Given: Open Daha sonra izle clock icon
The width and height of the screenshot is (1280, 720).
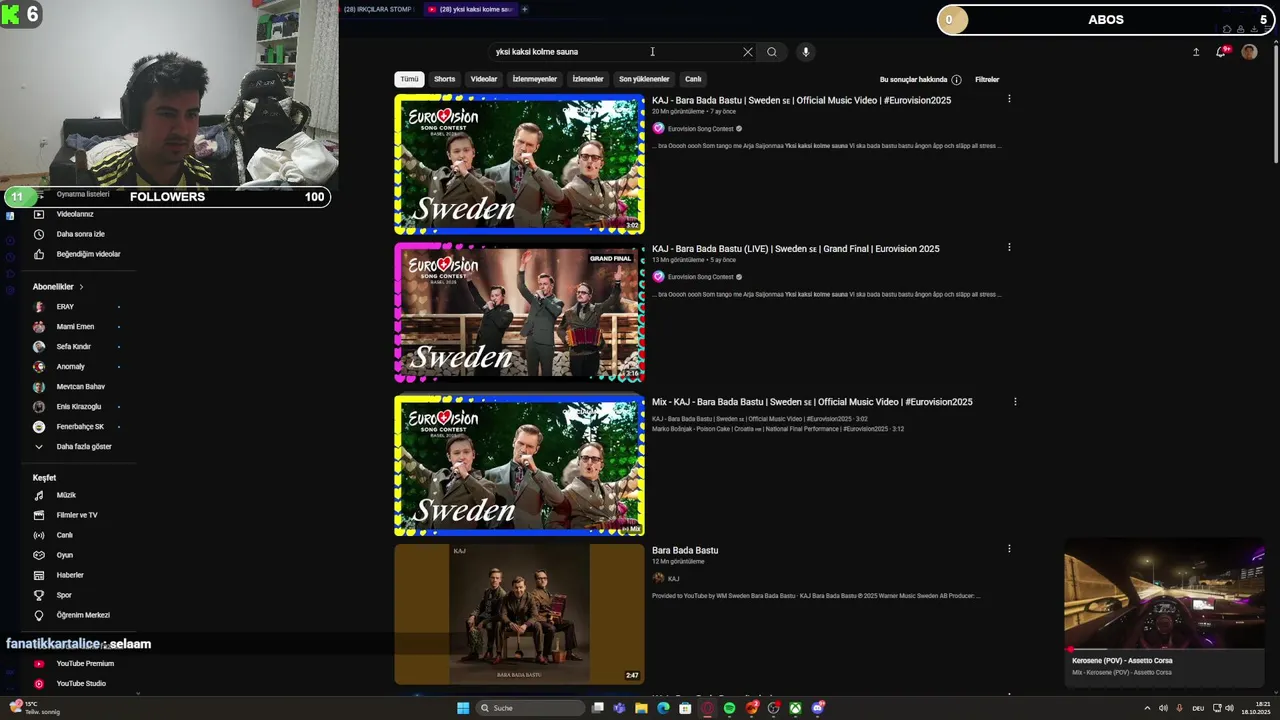Looking at the screenshot, I should point(39,234).
